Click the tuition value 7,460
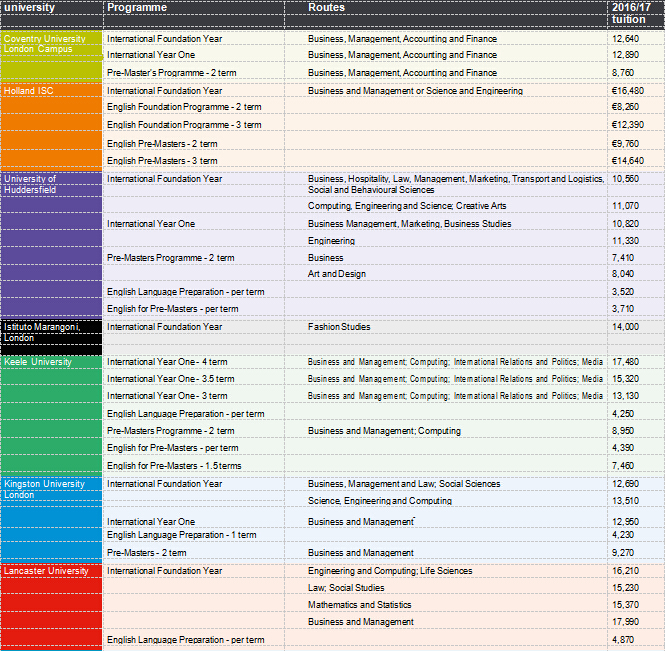The image size is (665, 651). (x=623, y=466)
